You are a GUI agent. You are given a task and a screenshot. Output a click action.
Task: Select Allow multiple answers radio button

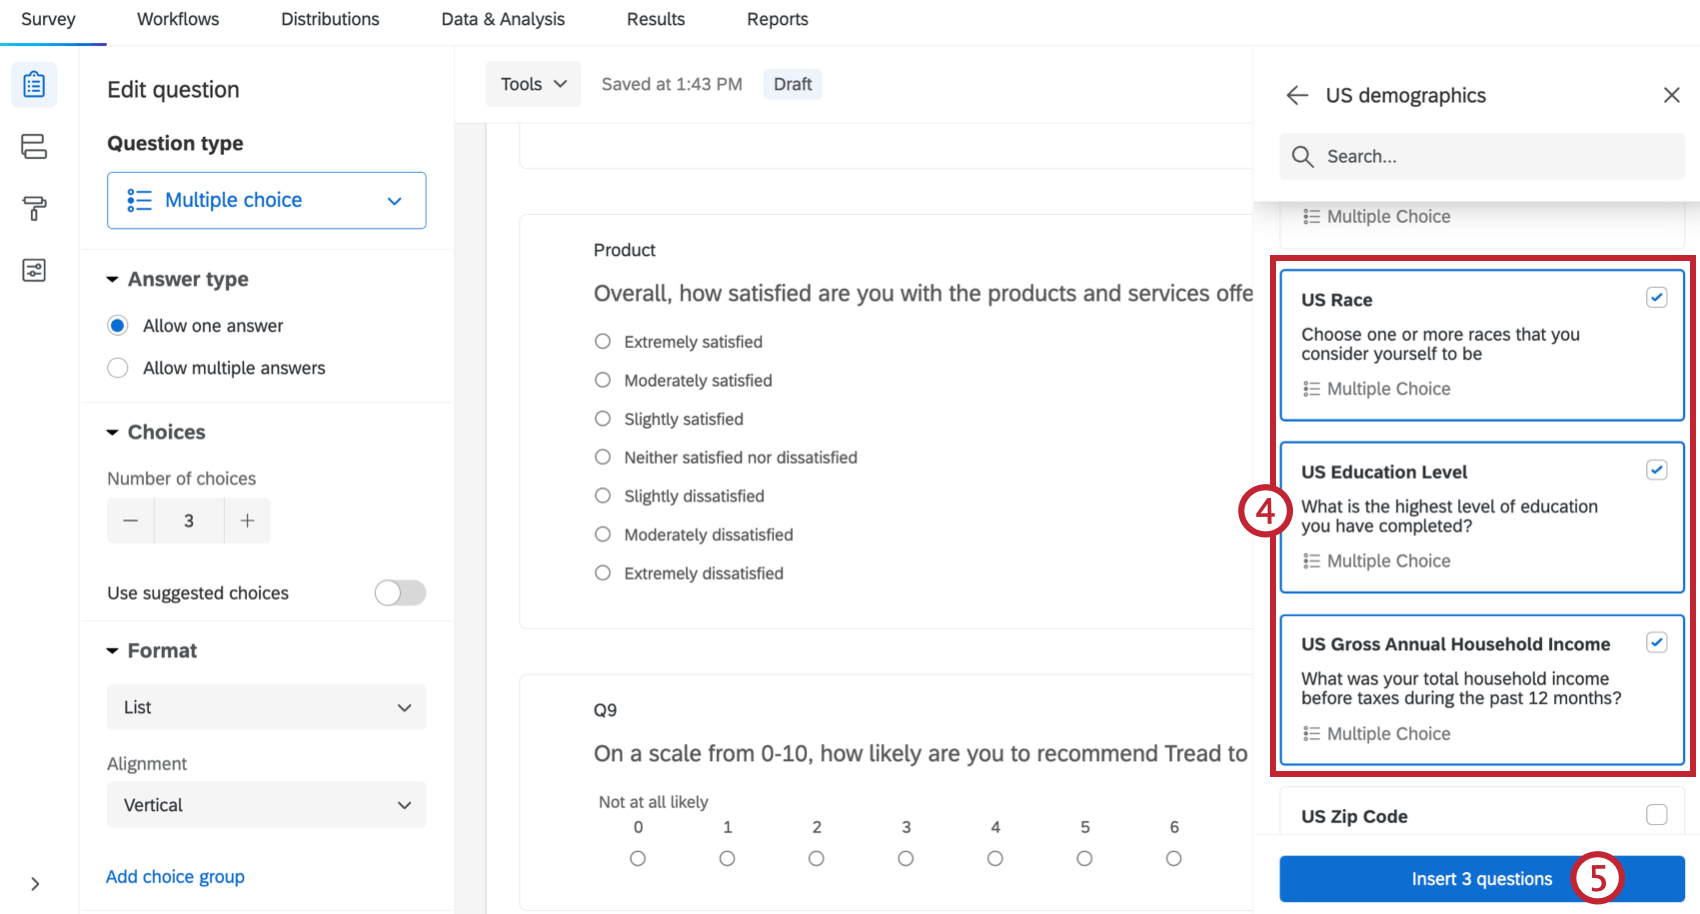pyautogui.click(x=118, y=368)
